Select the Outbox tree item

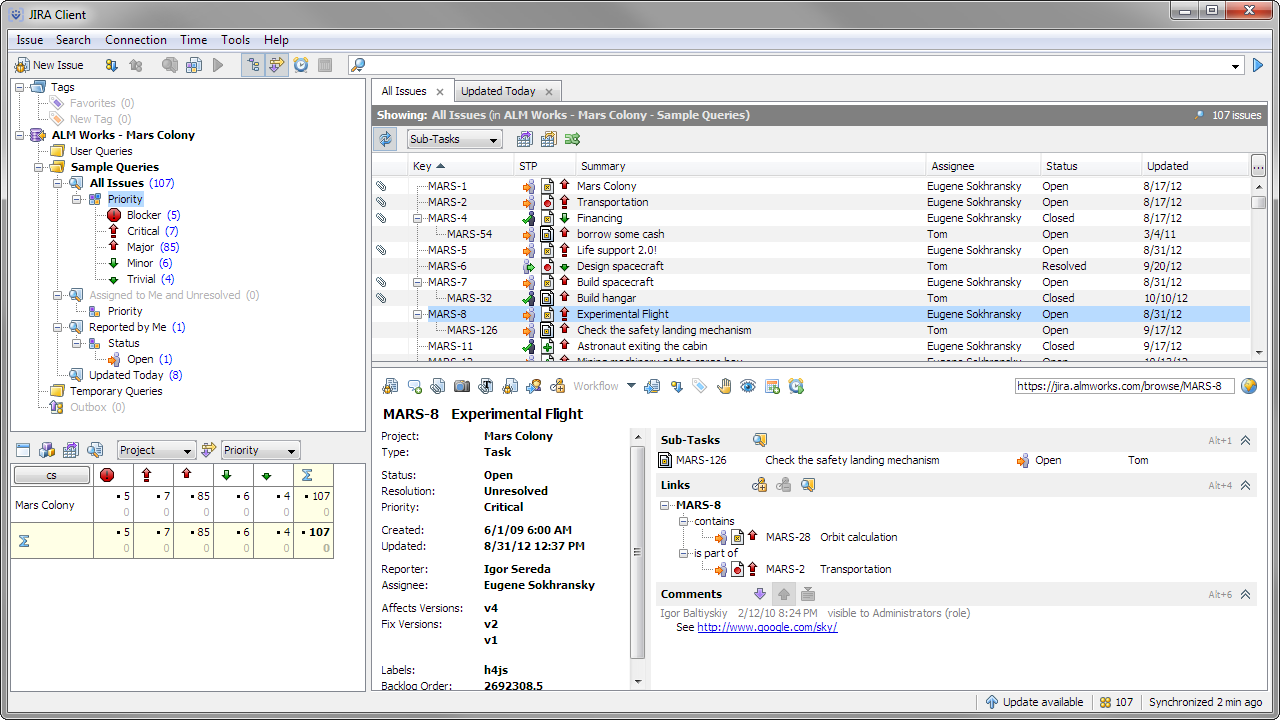(88, 407)
